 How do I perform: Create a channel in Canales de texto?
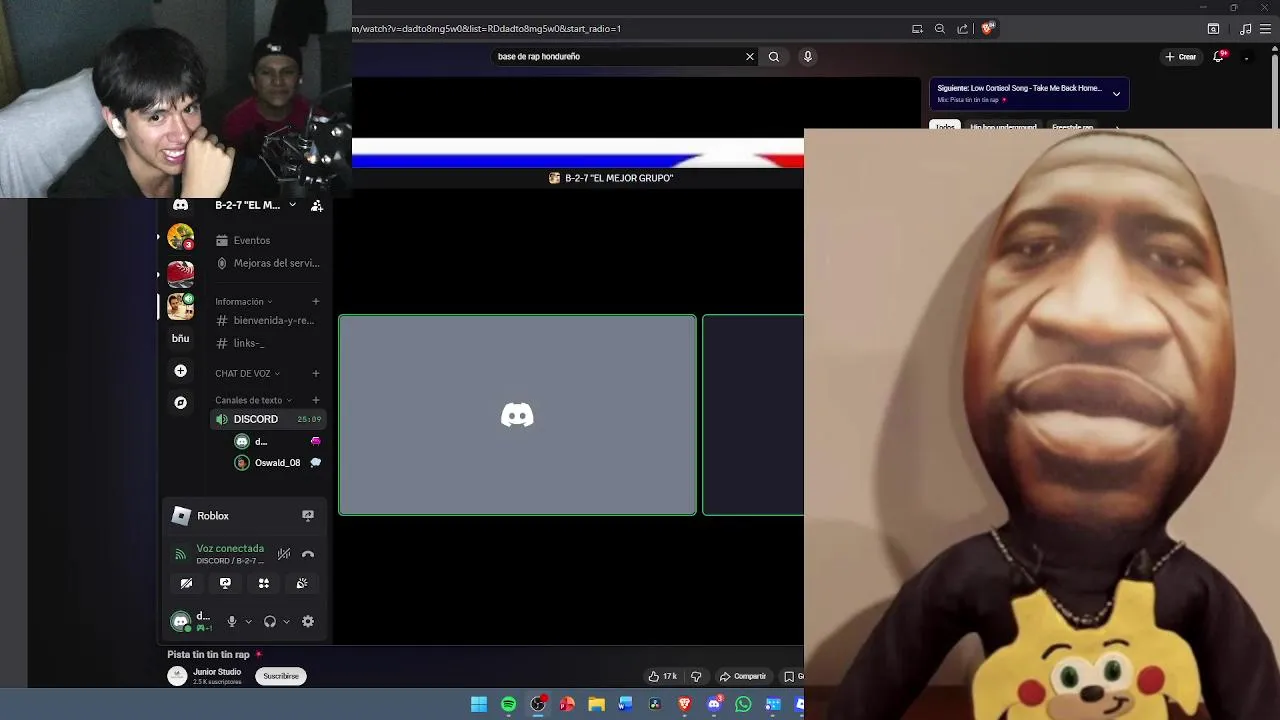coord(316,400)
